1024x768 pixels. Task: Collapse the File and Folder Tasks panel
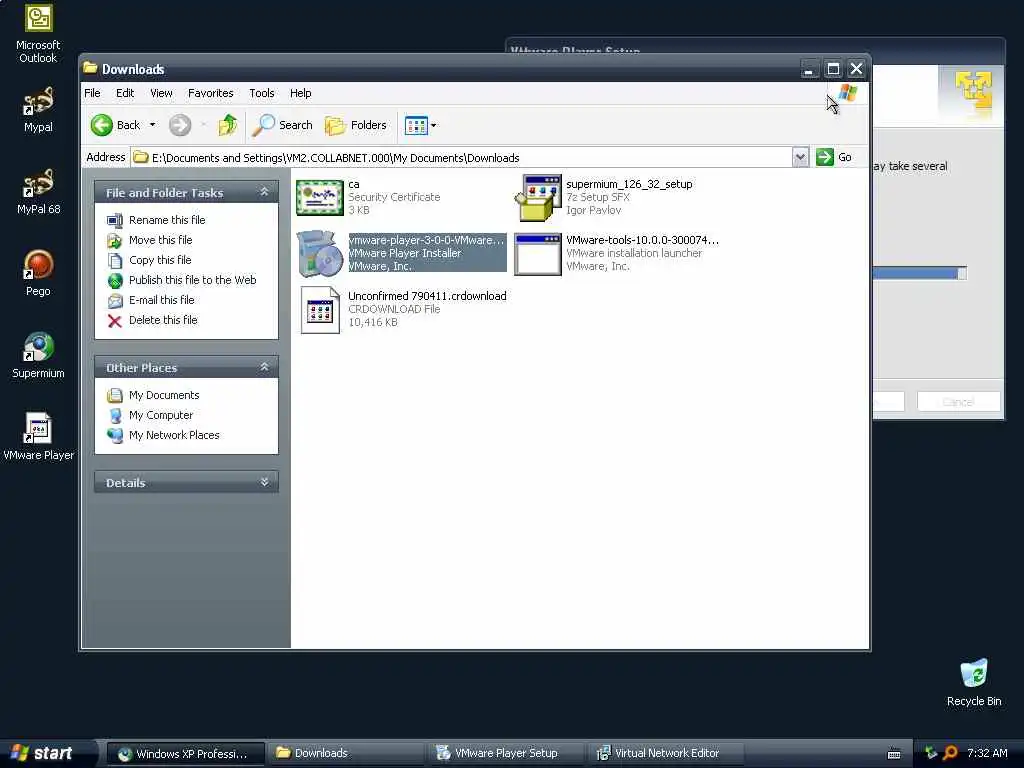tap(264, 192)
